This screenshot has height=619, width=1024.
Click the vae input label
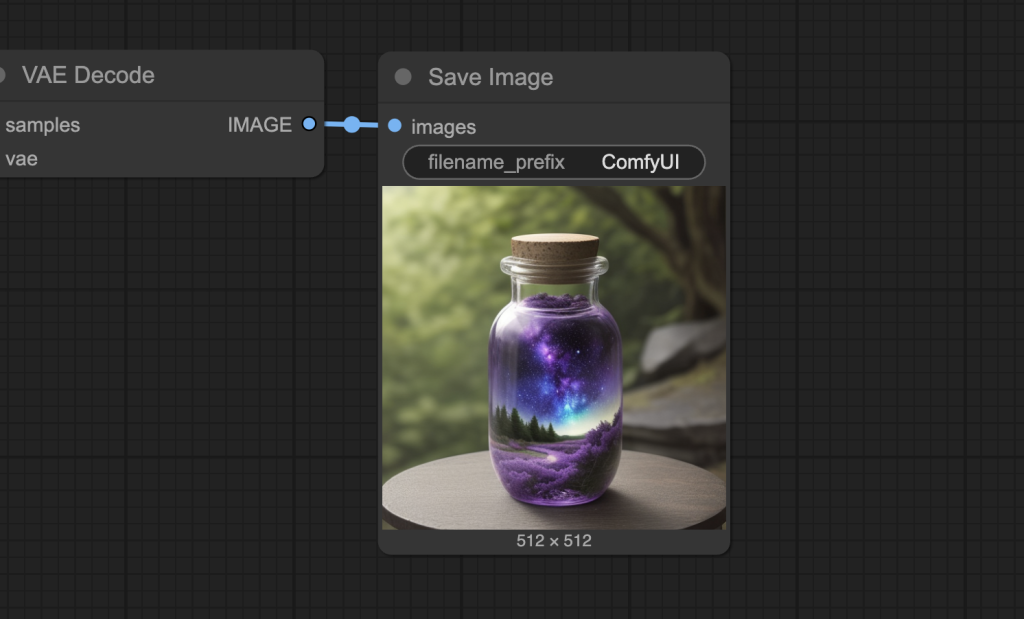pyautogui.click(x=21, y=158)
